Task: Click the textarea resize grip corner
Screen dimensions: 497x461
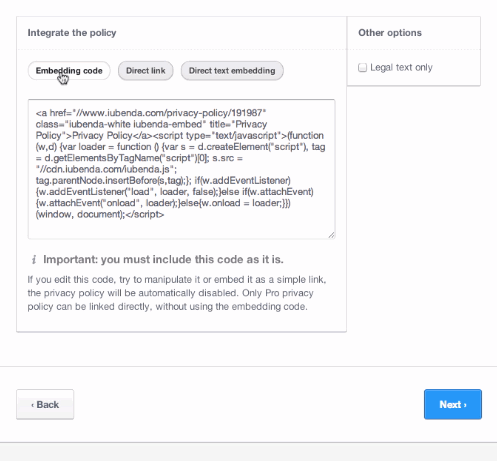Action: pyautogui.click(x=331, y=235)
